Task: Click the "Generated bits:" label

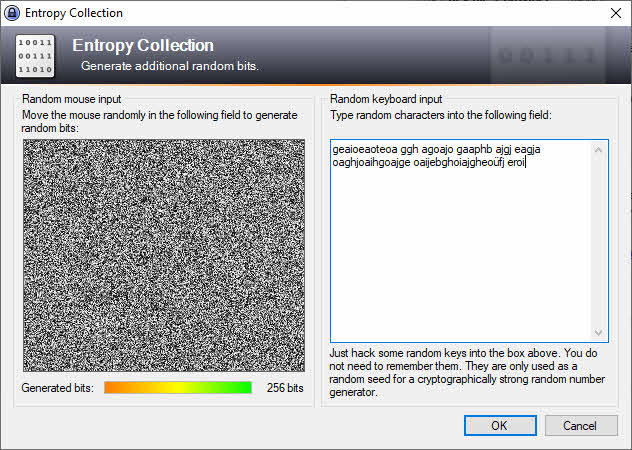Action: 57,388
